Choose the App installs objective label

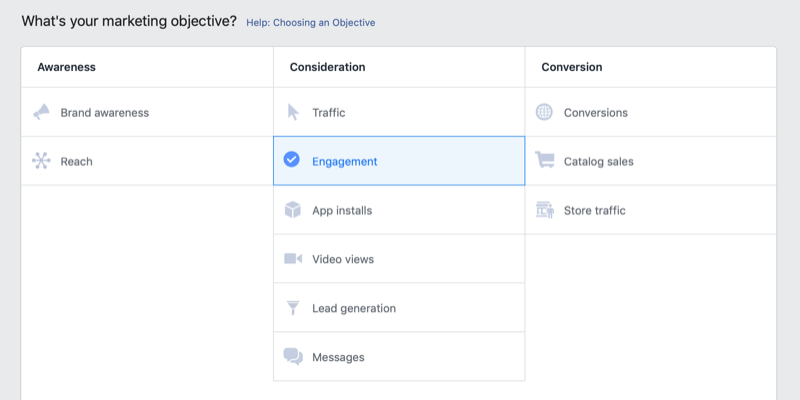coord(342,211)
